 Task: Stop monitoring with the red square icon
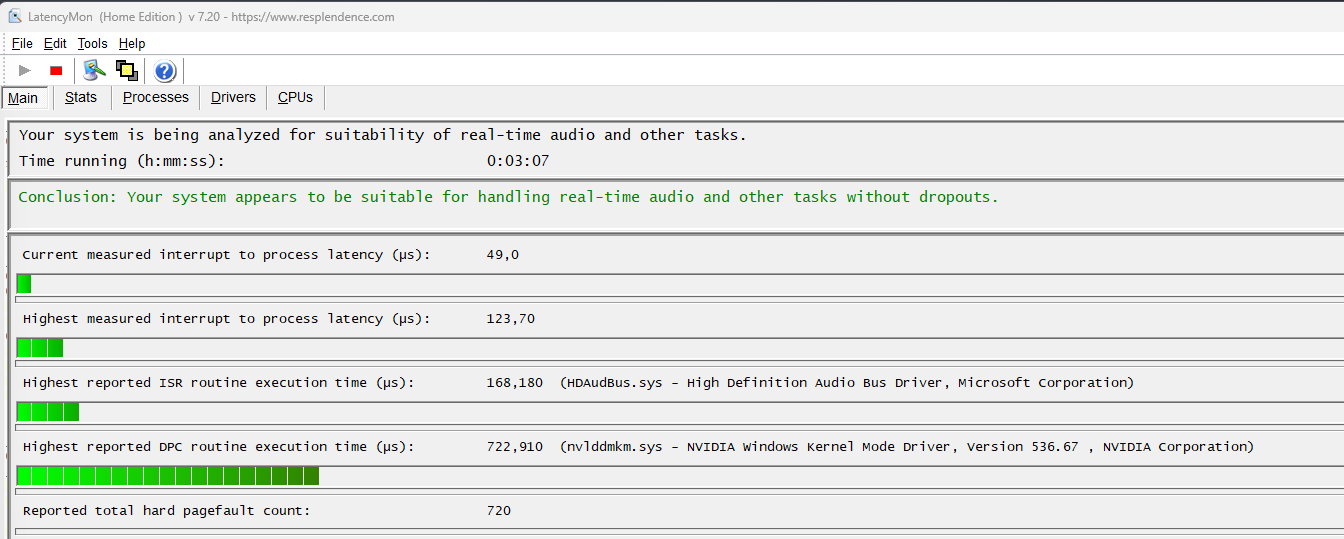coord(56,70)
